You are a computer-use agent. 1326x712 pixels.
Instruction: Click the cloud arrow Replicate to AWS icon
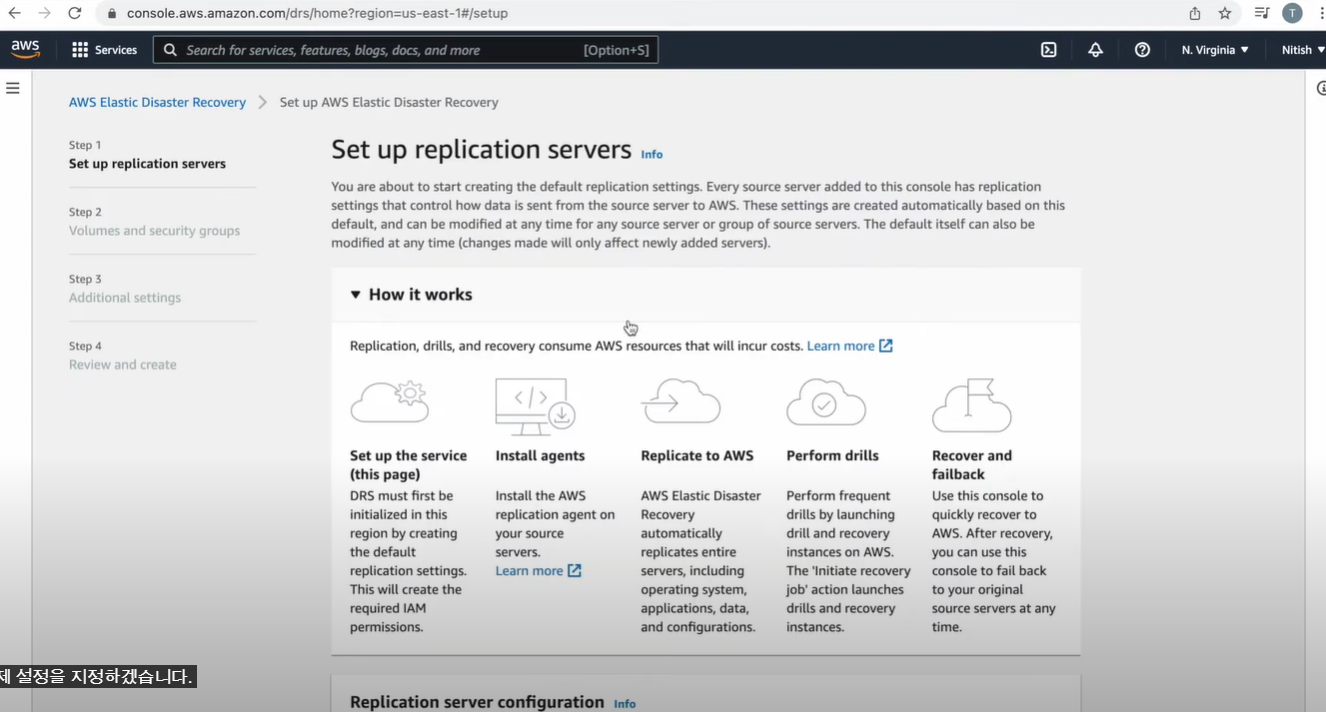click(x=680, y=402)
